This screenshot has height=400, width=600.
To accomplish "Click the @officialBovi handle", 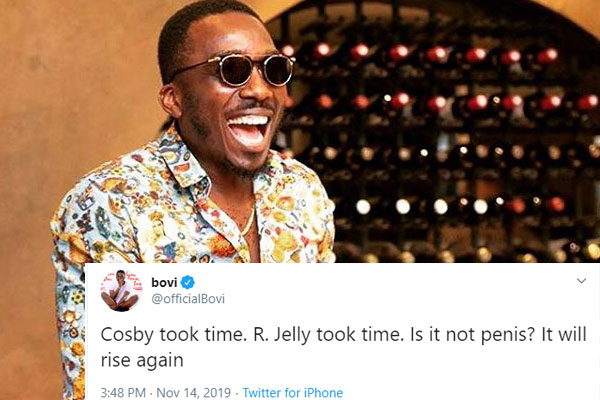I will coord(188,299).
